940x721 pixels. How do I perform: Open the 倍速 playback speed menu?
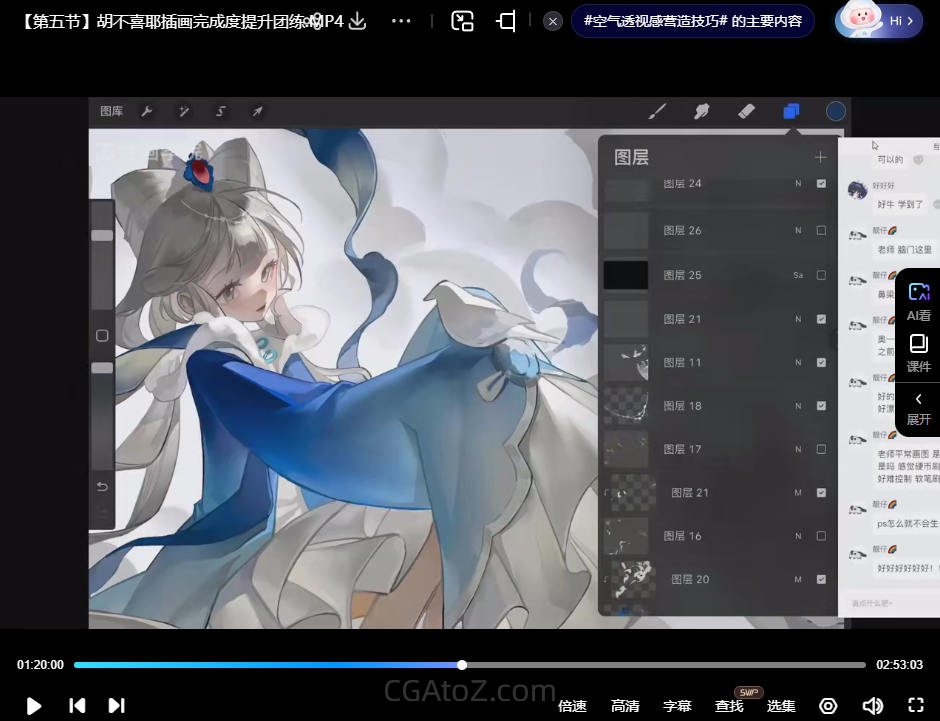572,706
